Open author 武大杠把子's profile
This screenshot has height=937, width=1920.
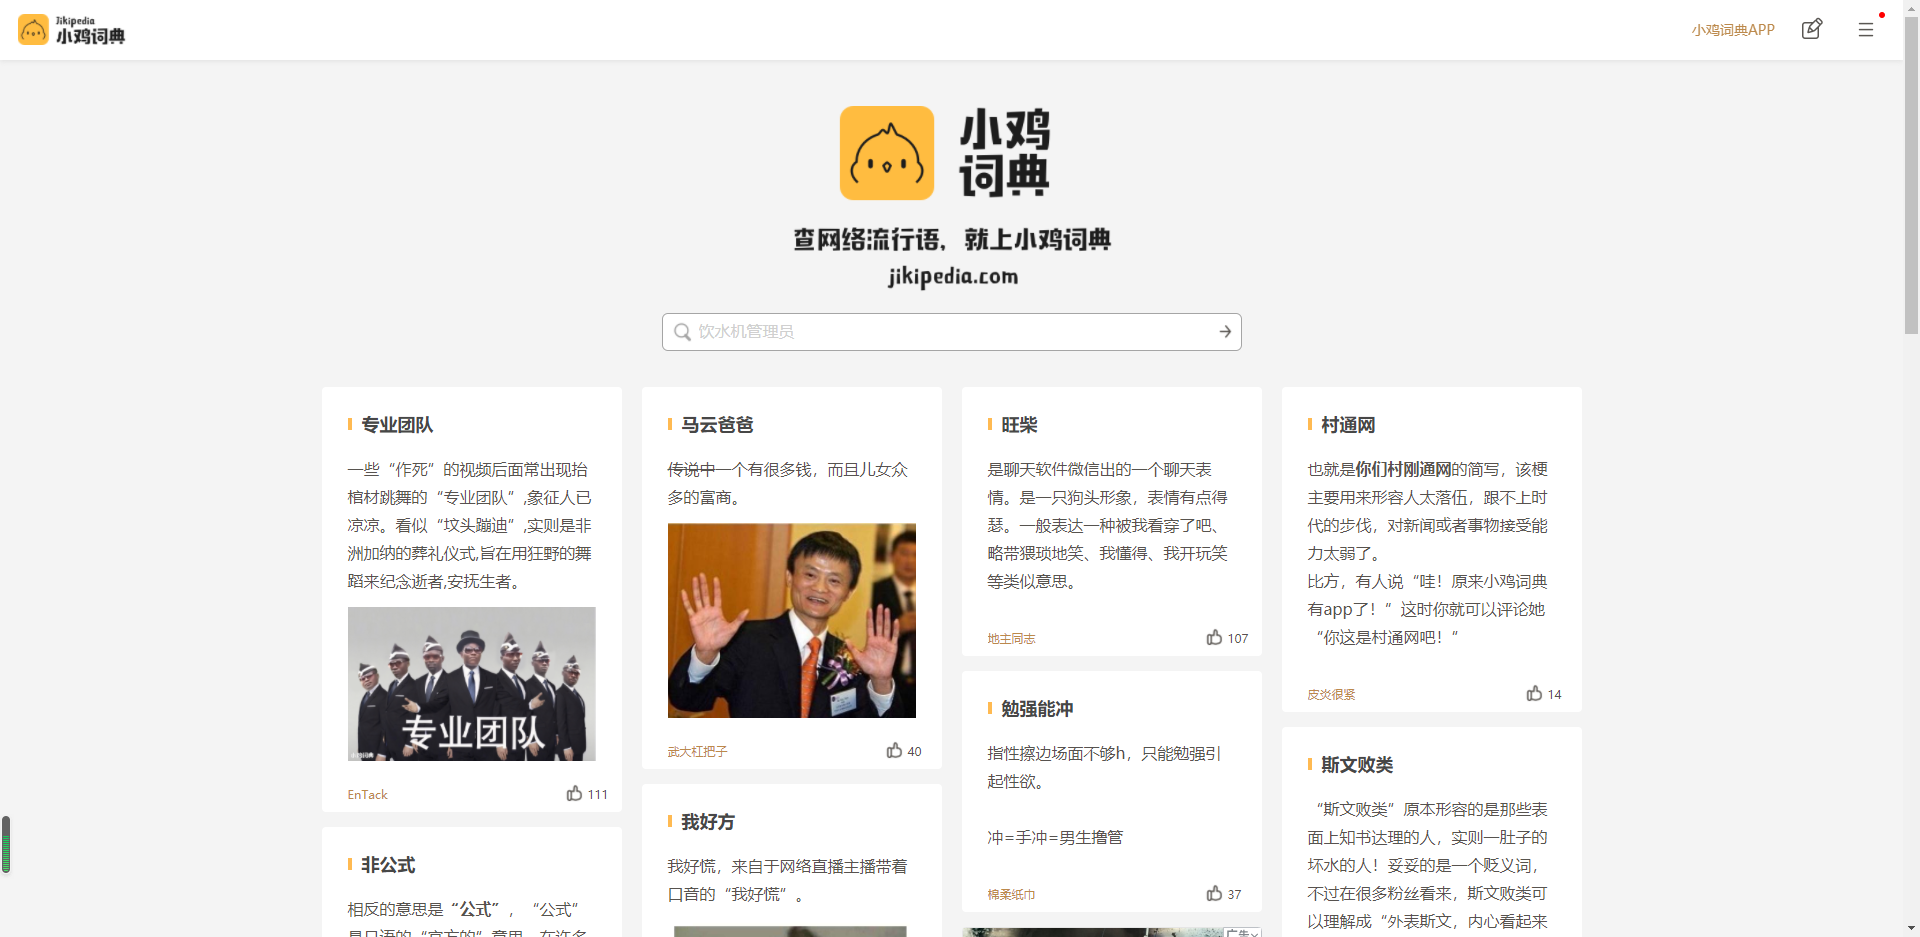coord(697,752)
